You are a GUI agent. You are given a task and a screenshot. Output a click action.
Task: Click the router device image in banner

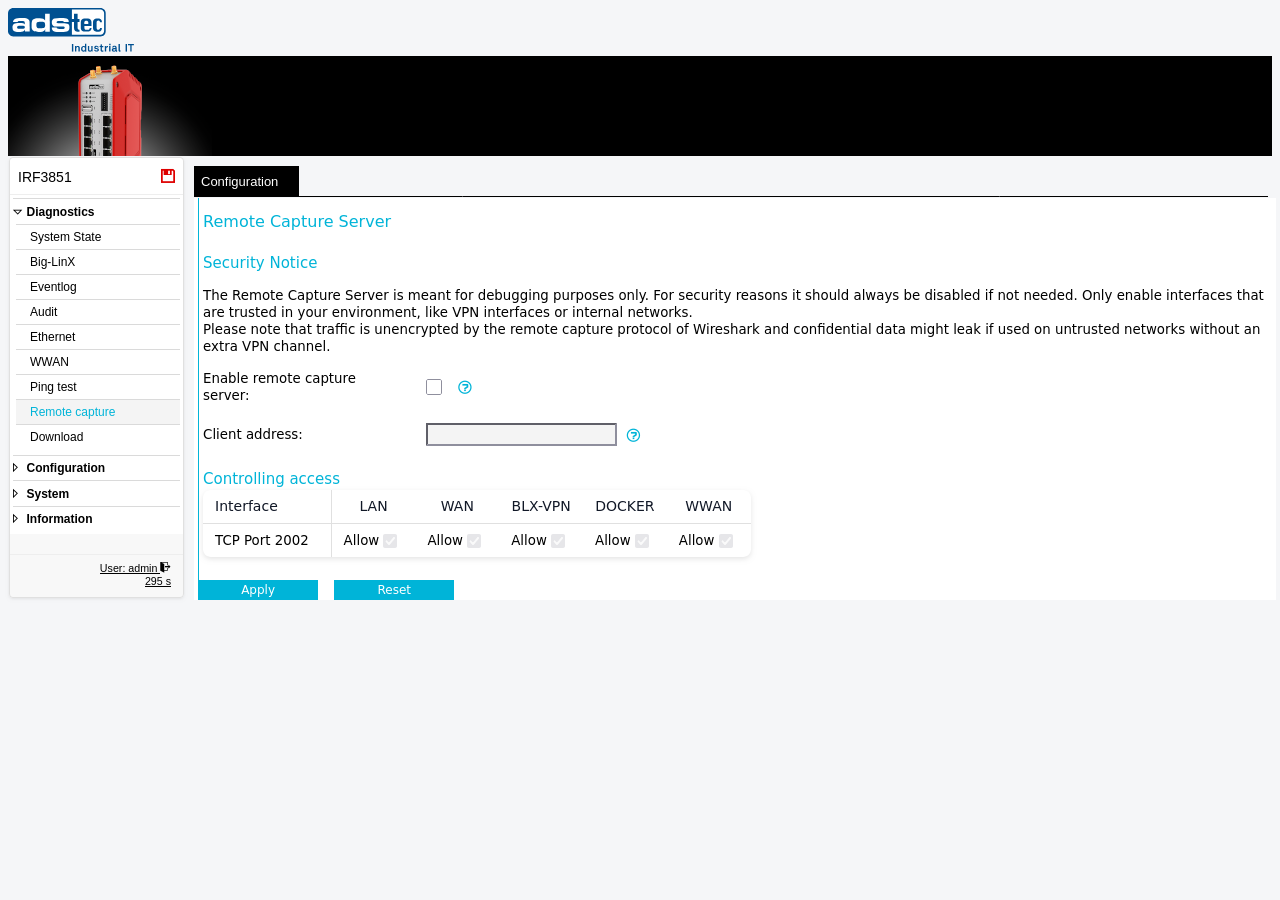click(110, 110)
